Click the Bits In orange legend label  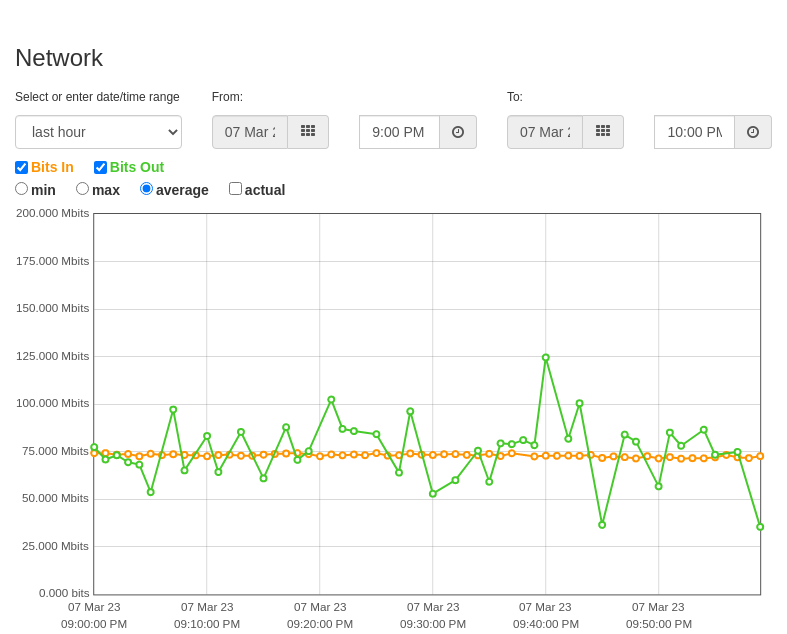pyautogui.click(x=52, y=167)
